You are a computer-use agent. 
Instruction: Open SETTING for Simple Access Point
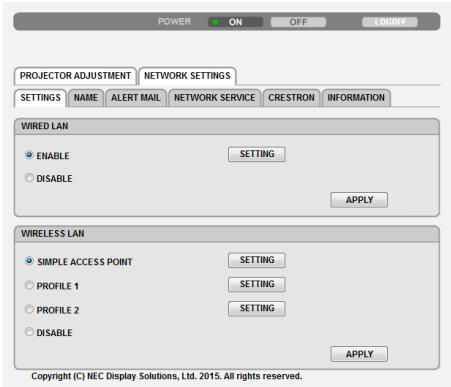[257, 260]
